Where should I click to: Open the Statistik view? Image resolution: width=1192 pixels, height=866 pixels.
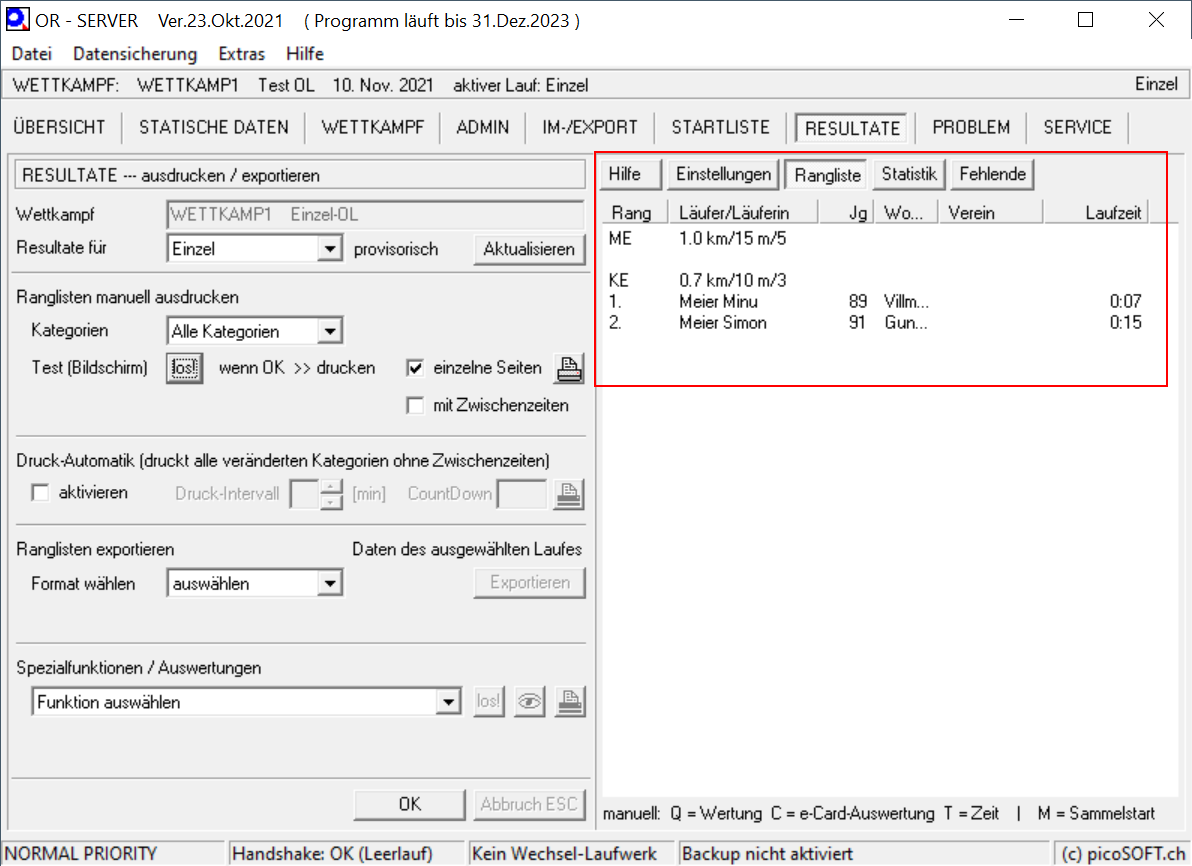909,174
